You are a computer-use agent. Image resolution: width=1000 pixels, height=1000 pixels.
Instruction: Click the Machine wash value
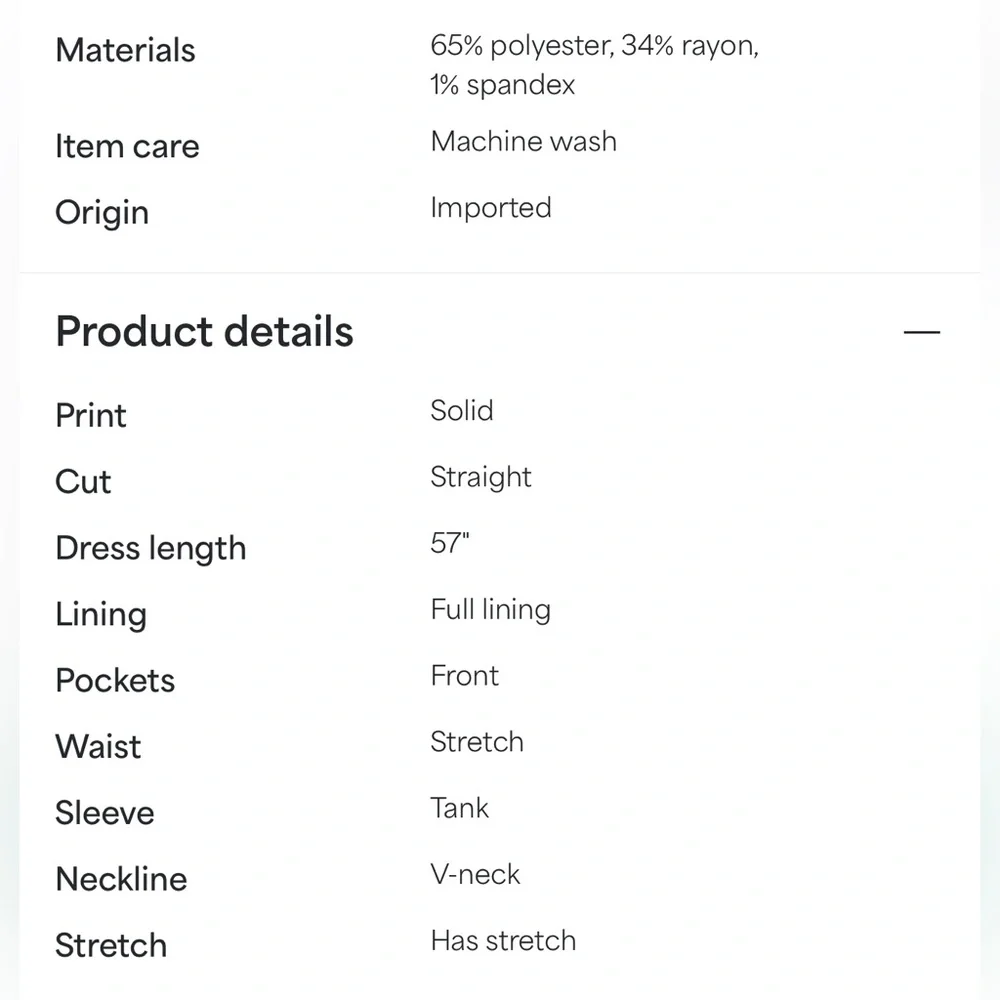(524, 141)
